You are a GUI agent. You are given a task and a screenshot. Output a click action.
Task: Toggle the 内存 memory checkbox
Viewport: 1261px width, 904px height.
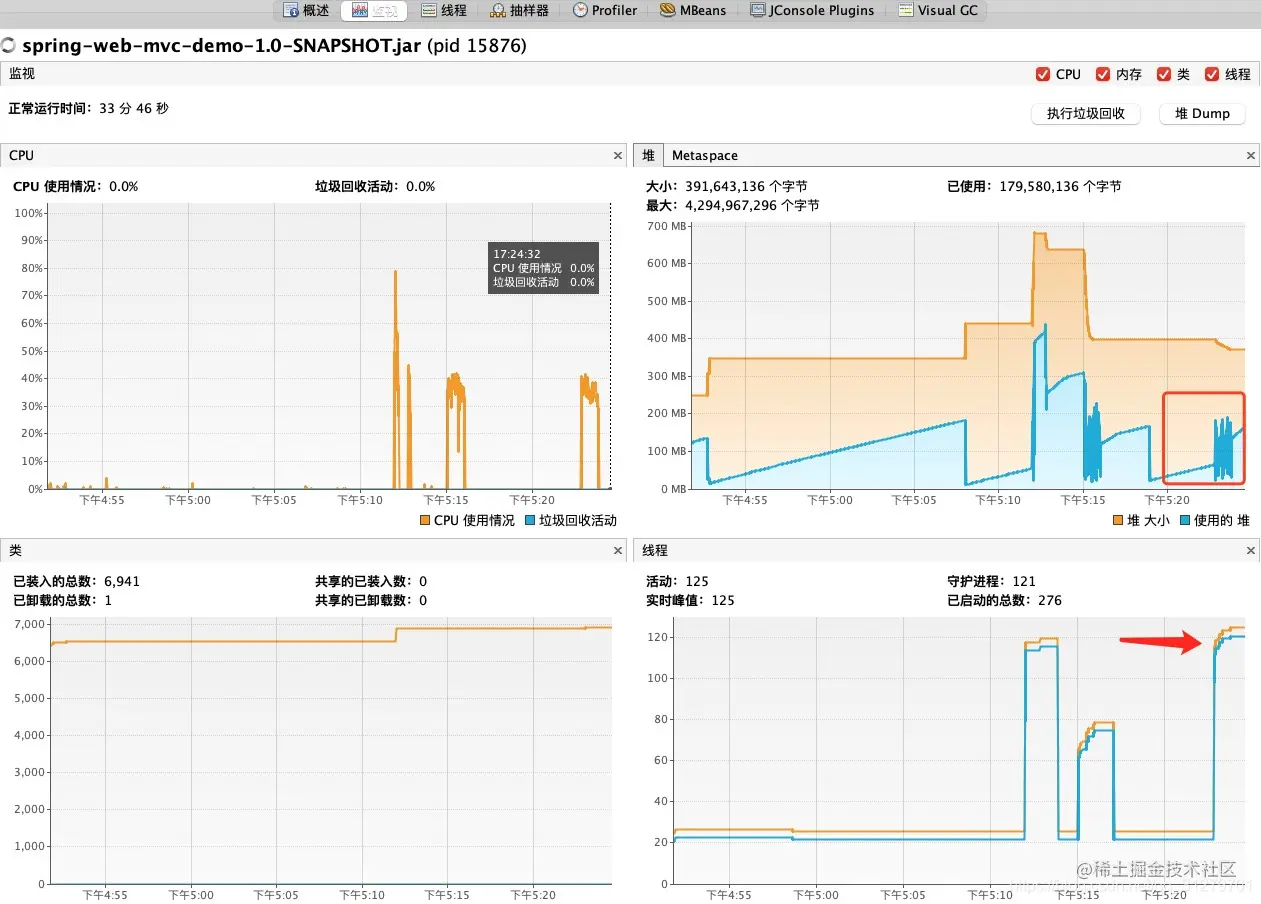pos(1103,74)
